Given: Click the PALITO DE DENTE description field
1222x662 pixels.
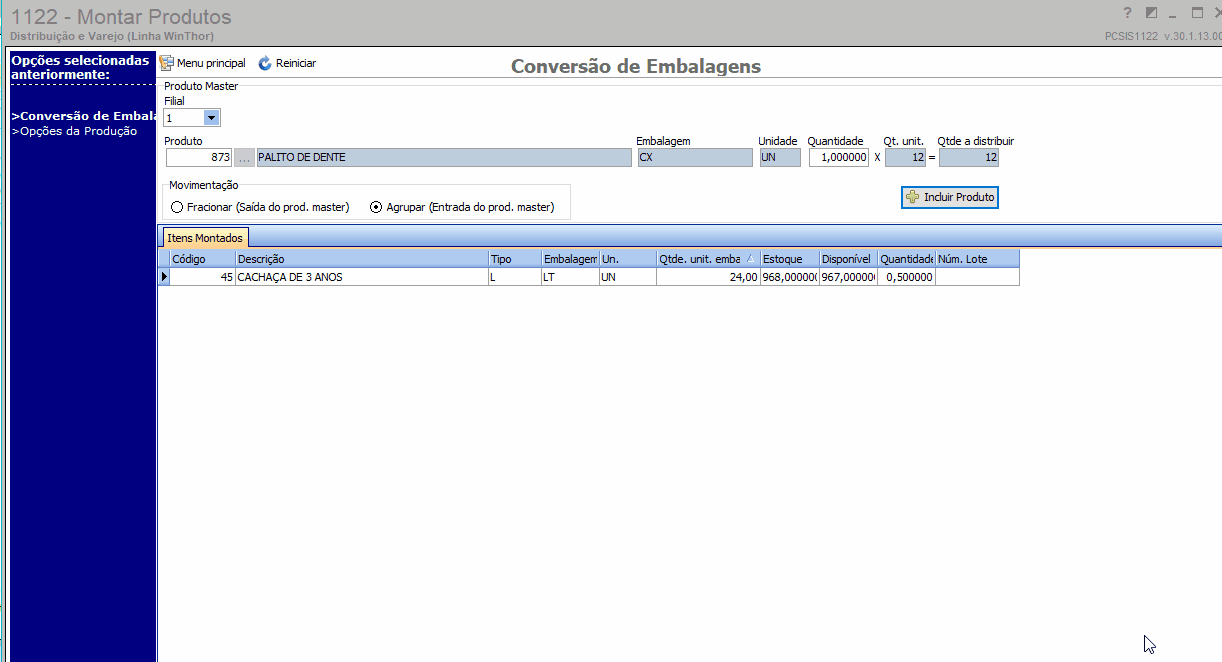Looking at the screenshot, I should 444,157.
